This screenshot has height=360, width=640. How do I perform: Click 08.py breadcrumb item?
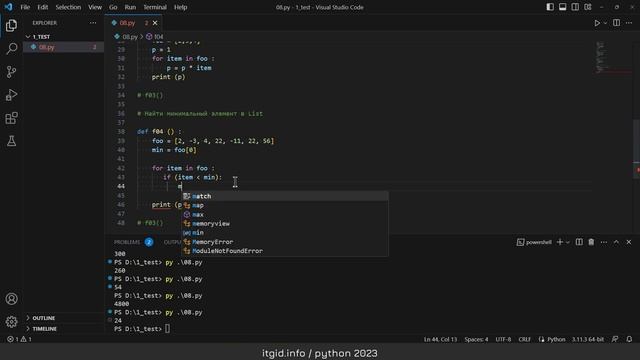point(126,37)
